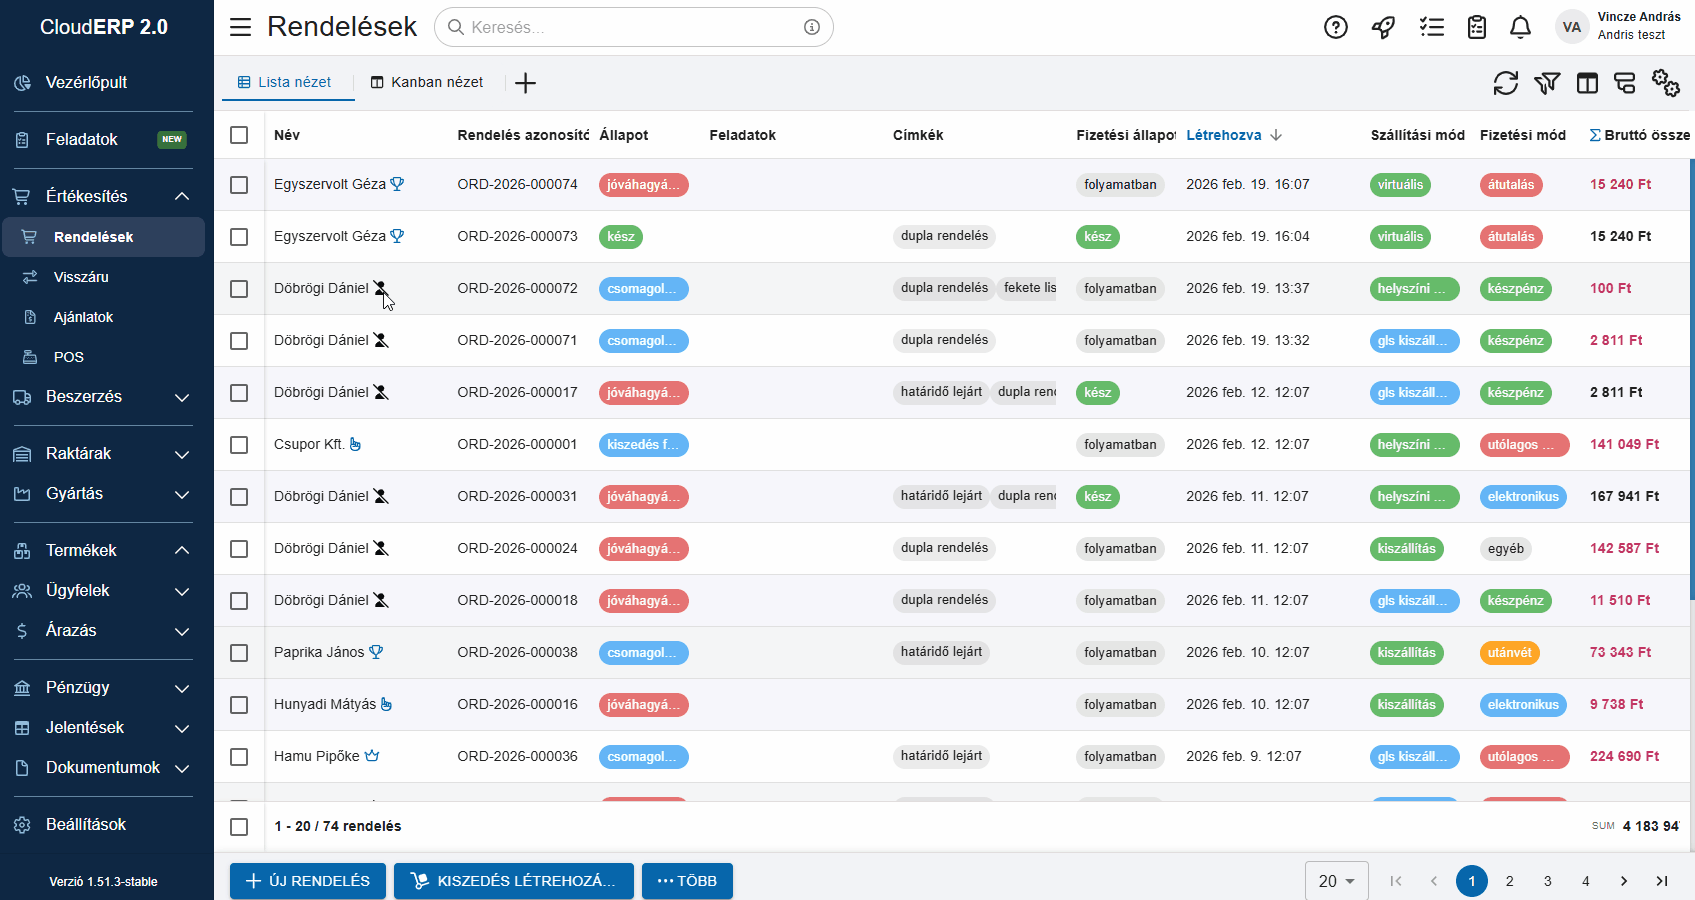Open the page size dropdown showing 20
This screenshot has width=1695, height=900.
tap(1336, 881)
